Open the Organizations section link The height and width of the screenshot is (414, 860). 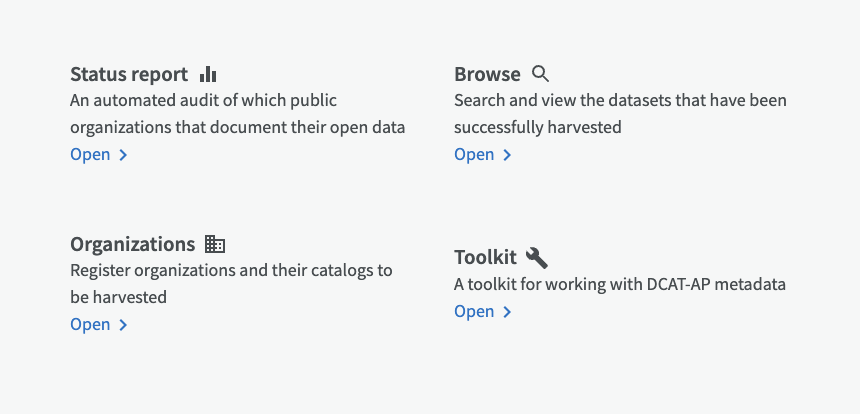point(99,325)
